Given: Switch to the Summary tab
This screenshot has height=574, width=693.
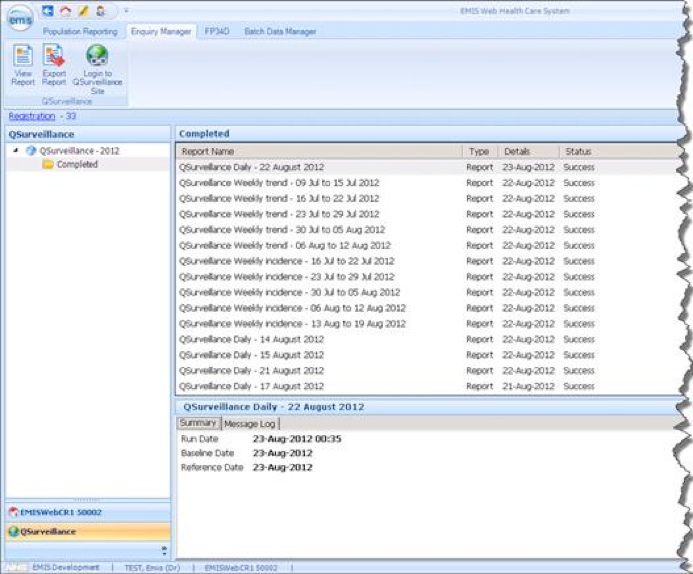Looking at the screenshot, I should (x=198, y=423).
